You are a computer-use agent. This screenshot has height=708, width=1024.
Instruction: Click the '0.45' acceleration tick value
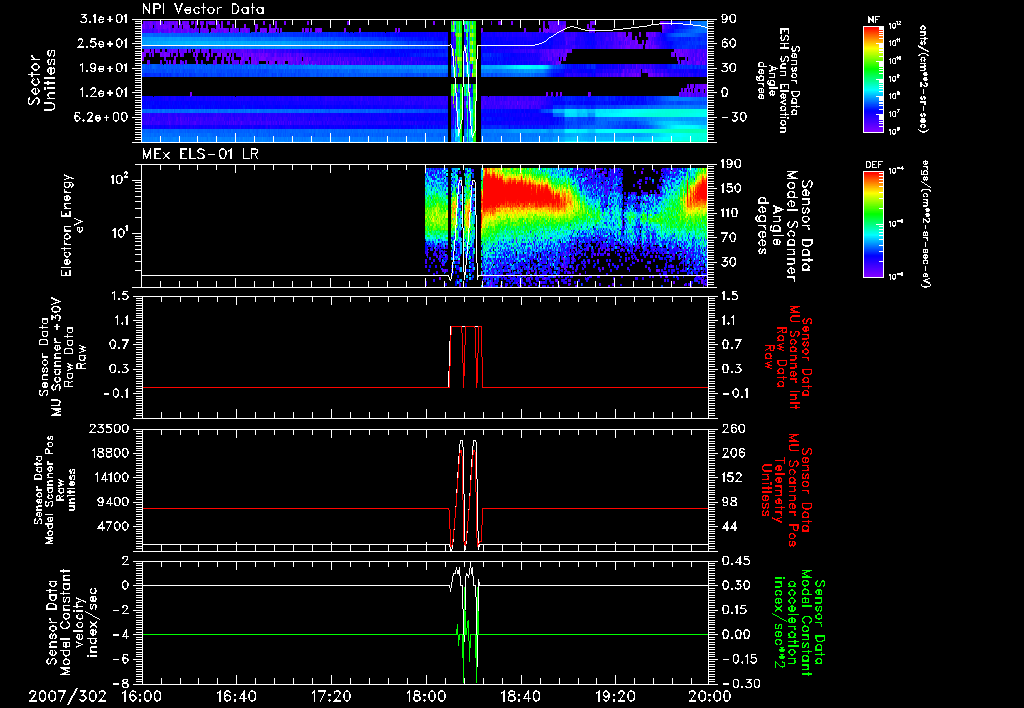pos(737,561)
